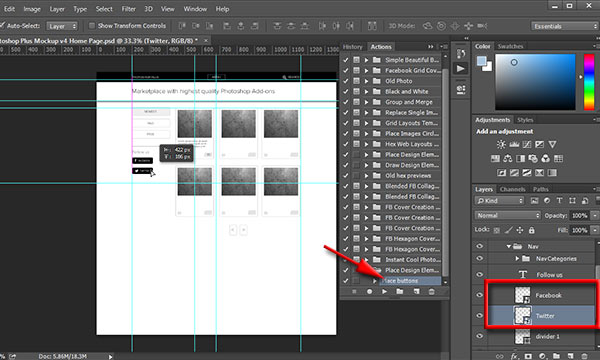Hide the Facebook layer eye icon

(480, 295)
